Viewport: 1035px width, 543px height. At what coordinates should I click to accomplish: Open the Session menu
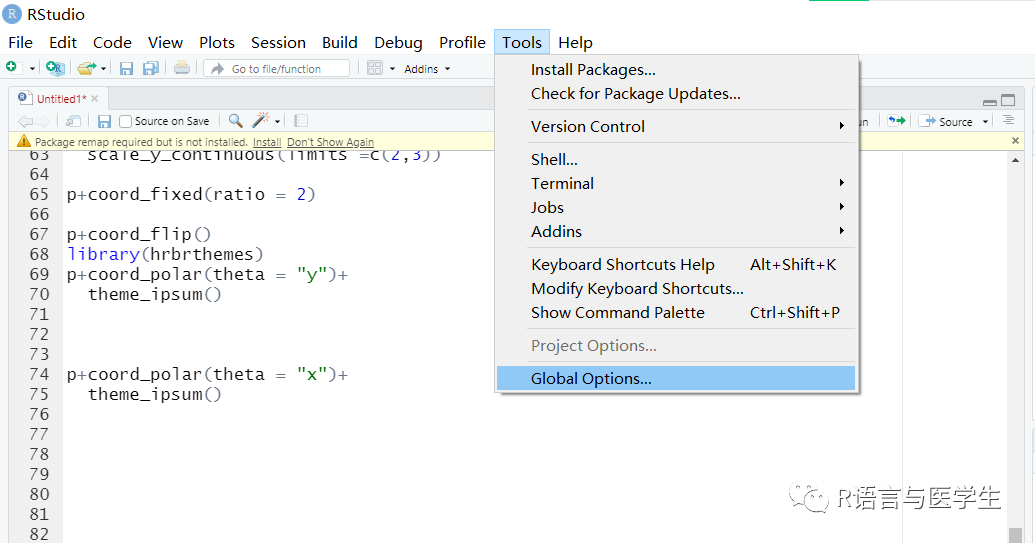click(x=278, y=42)
